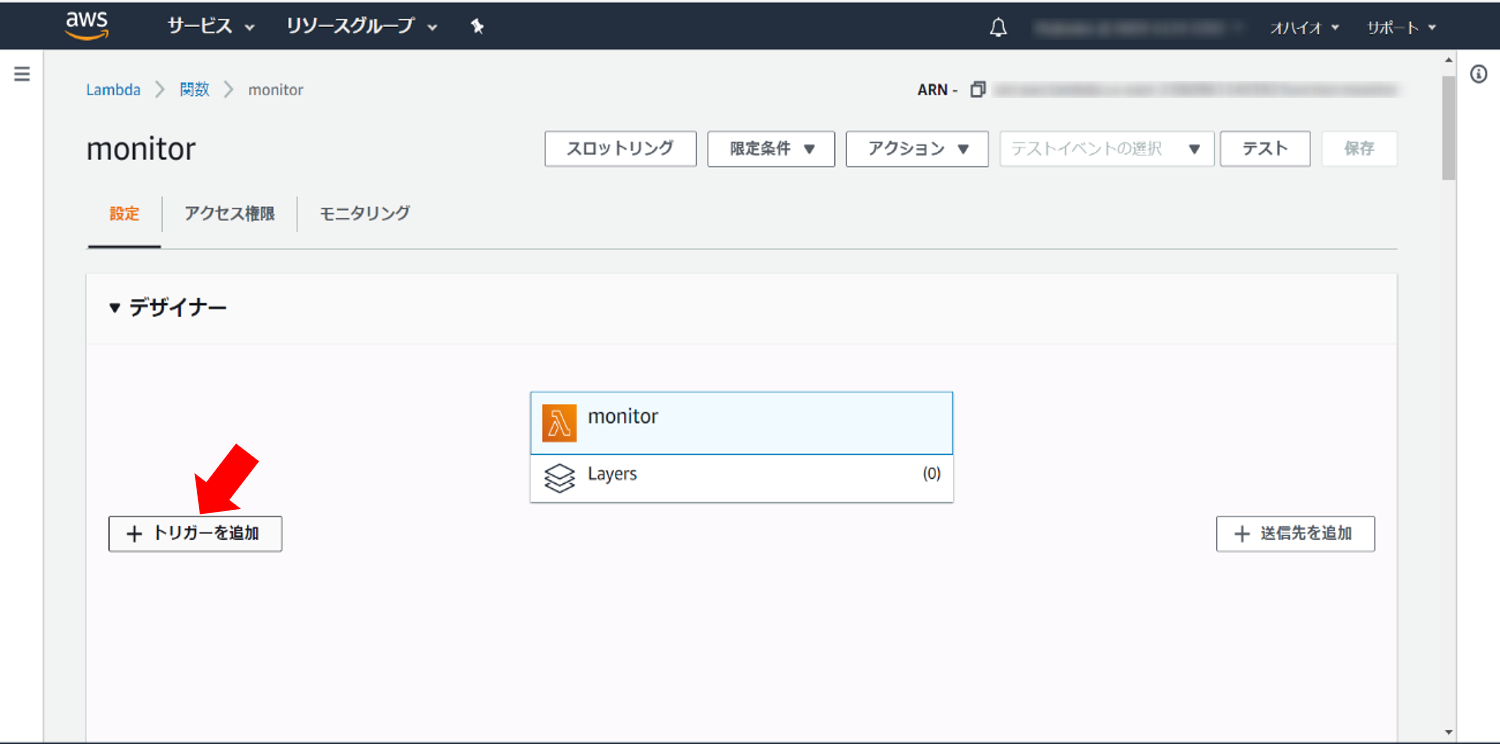This screenshot has width=1500, height=744.
Task: Copy the ARN with the copy icon
Action: click(x=978, y=89)
